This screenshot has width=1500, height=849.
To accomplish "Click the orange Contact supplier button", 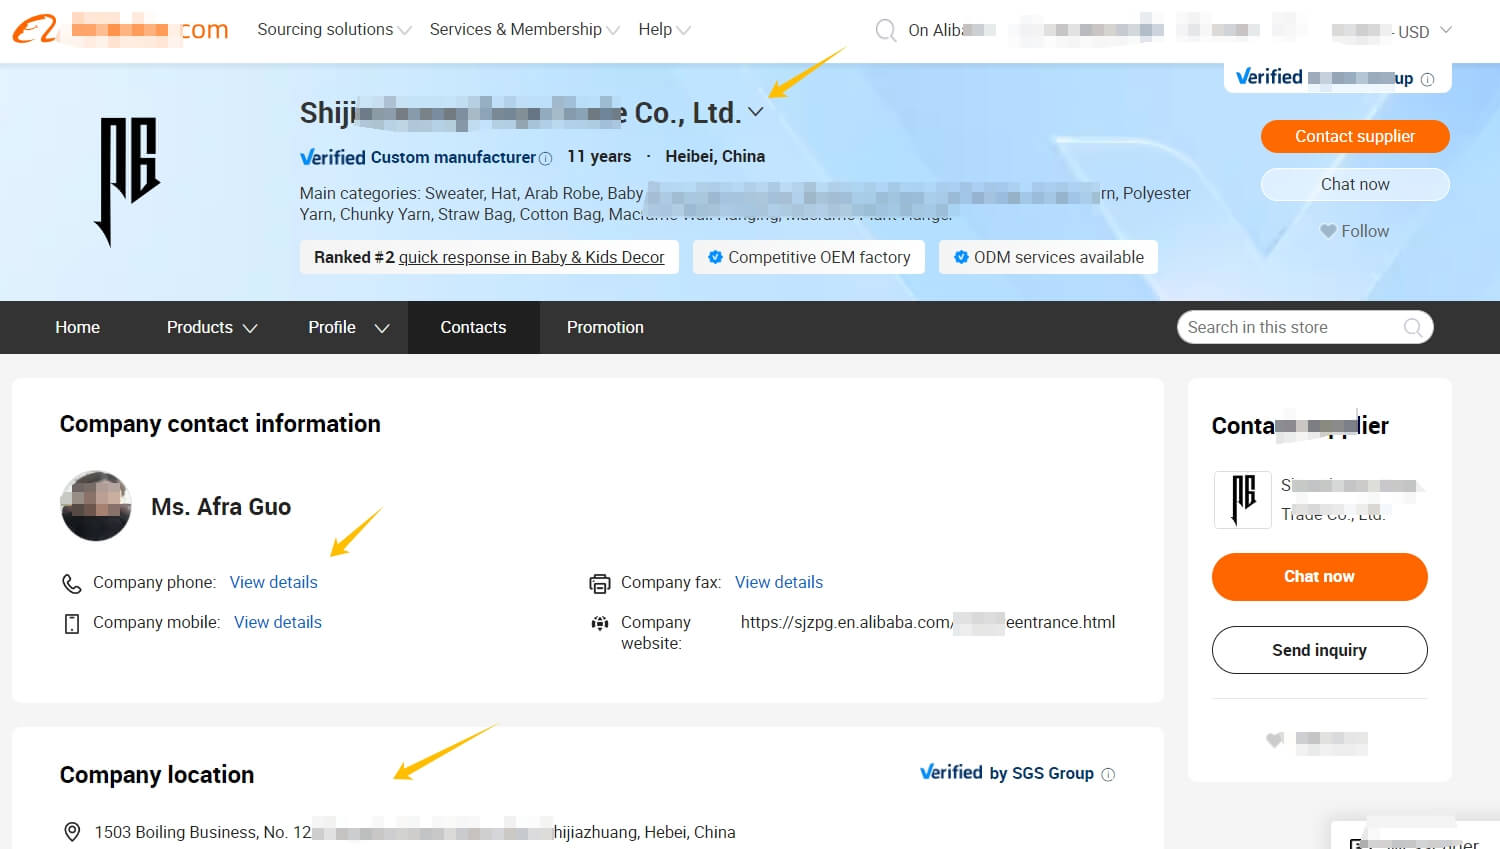I will tap(1355, 136).
